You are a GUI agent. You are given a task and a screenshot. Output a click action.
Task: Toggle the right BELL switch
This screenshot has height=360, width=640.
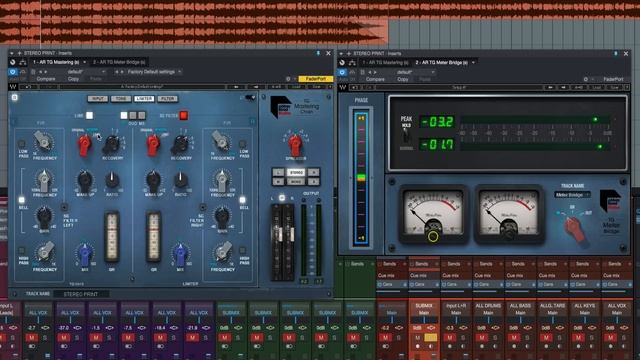(x=242, y=200)
